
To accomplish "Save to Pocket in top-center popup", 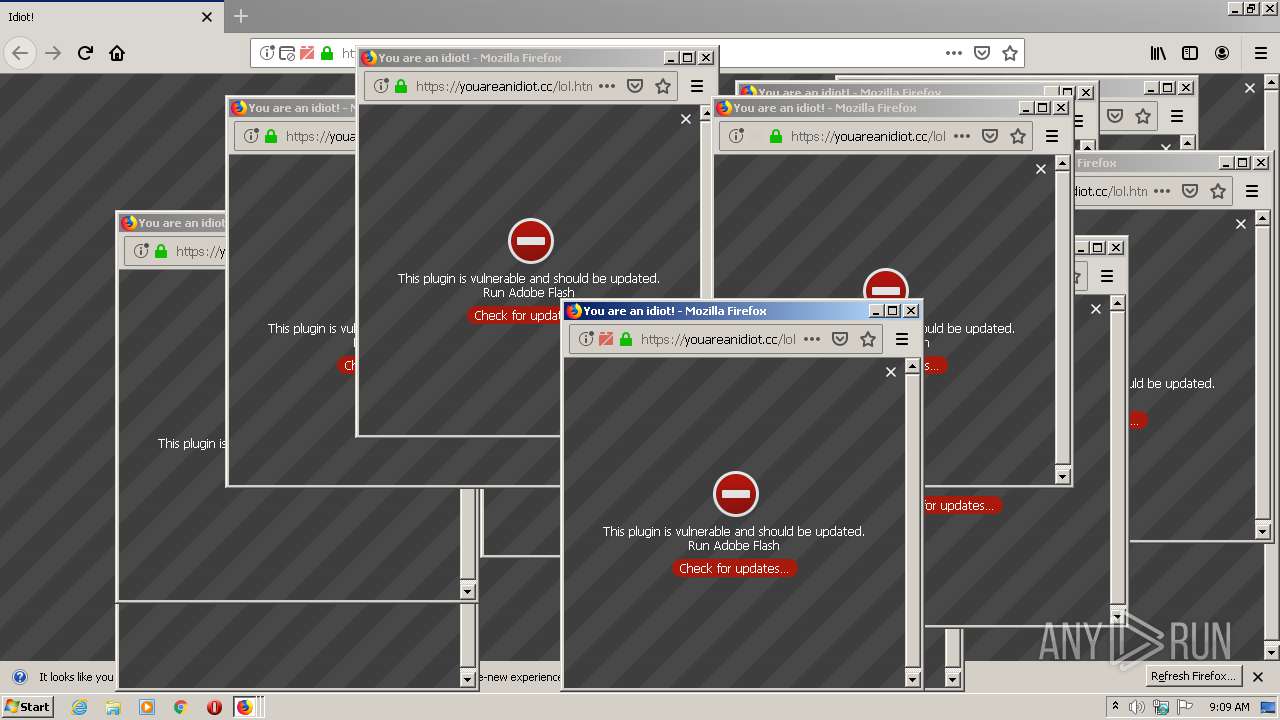I will click(634, 86).
